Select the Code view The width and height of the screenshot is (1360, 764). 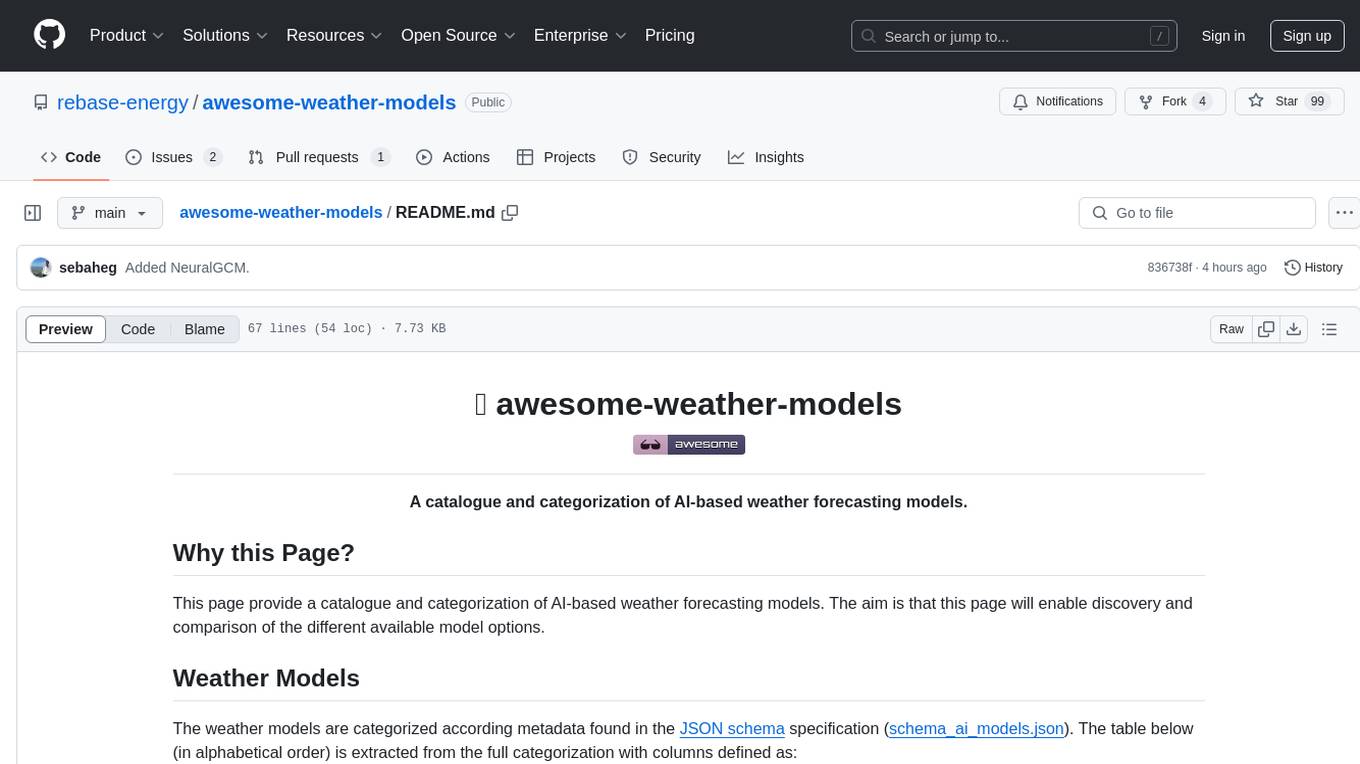(138, 329)
